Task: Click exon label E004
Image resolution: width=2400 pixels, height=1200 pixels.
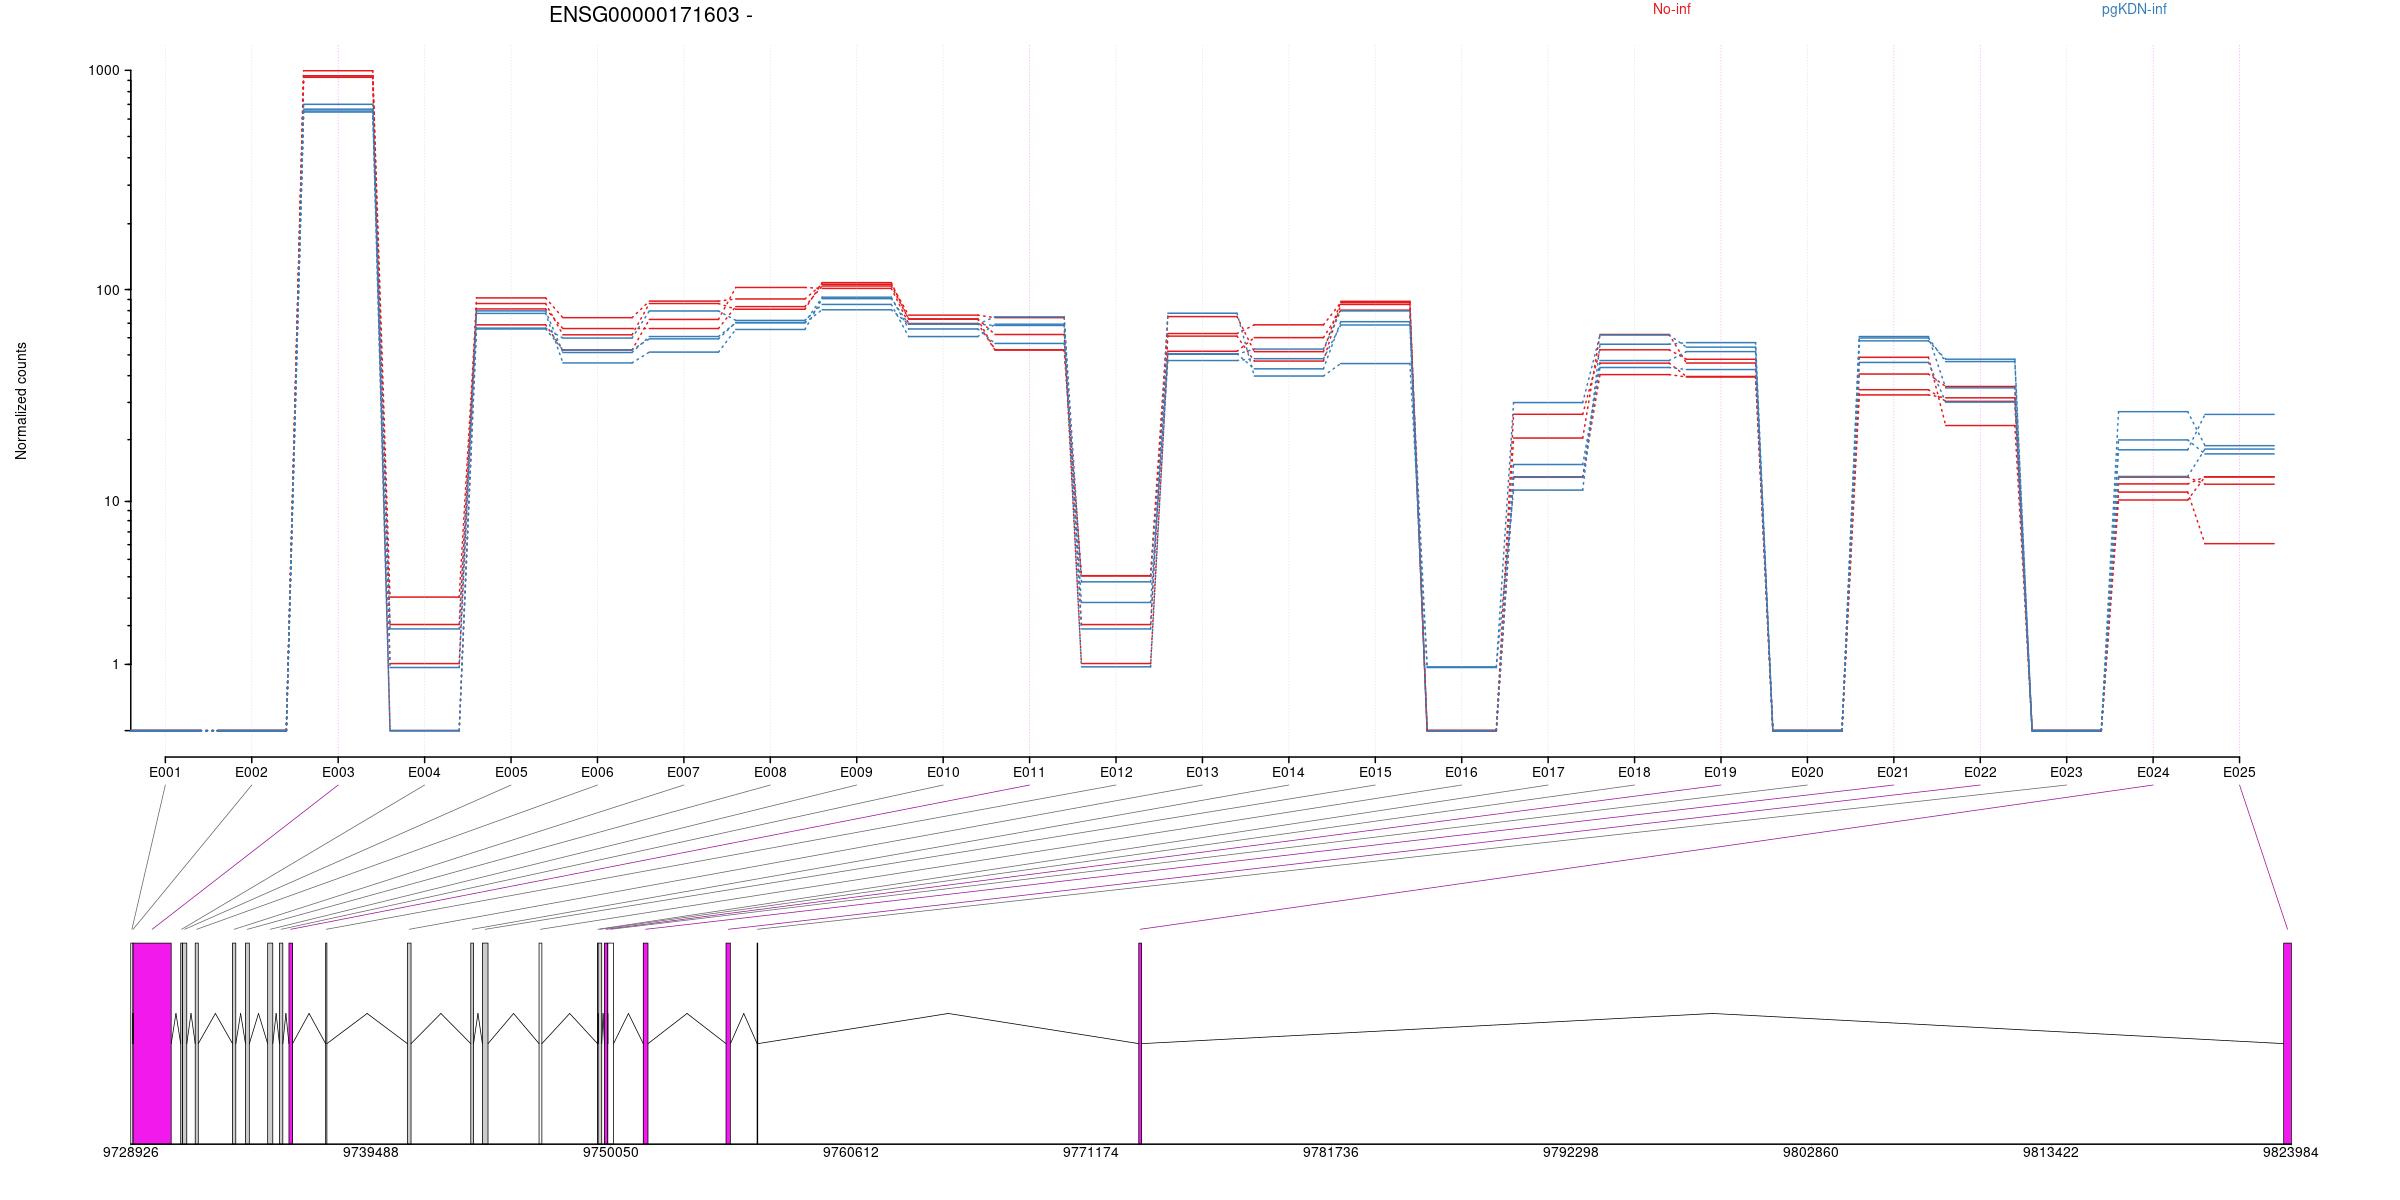Action: (x=424, y=772)
